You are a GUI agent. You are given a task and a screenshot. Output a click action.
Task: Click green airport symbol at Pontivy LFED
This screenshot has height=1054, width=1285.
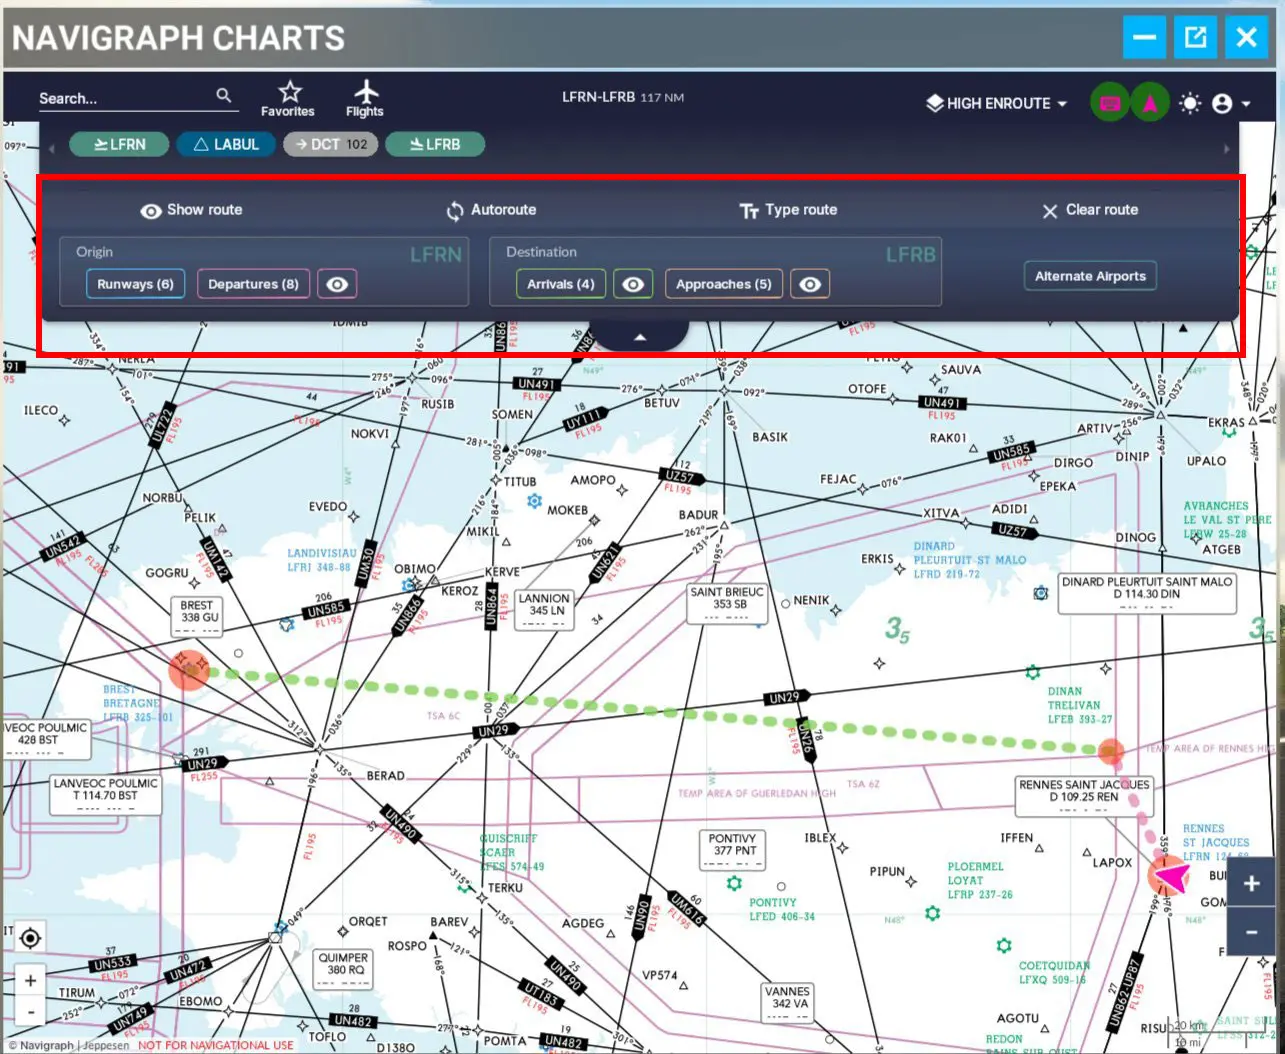pos(734,884)
